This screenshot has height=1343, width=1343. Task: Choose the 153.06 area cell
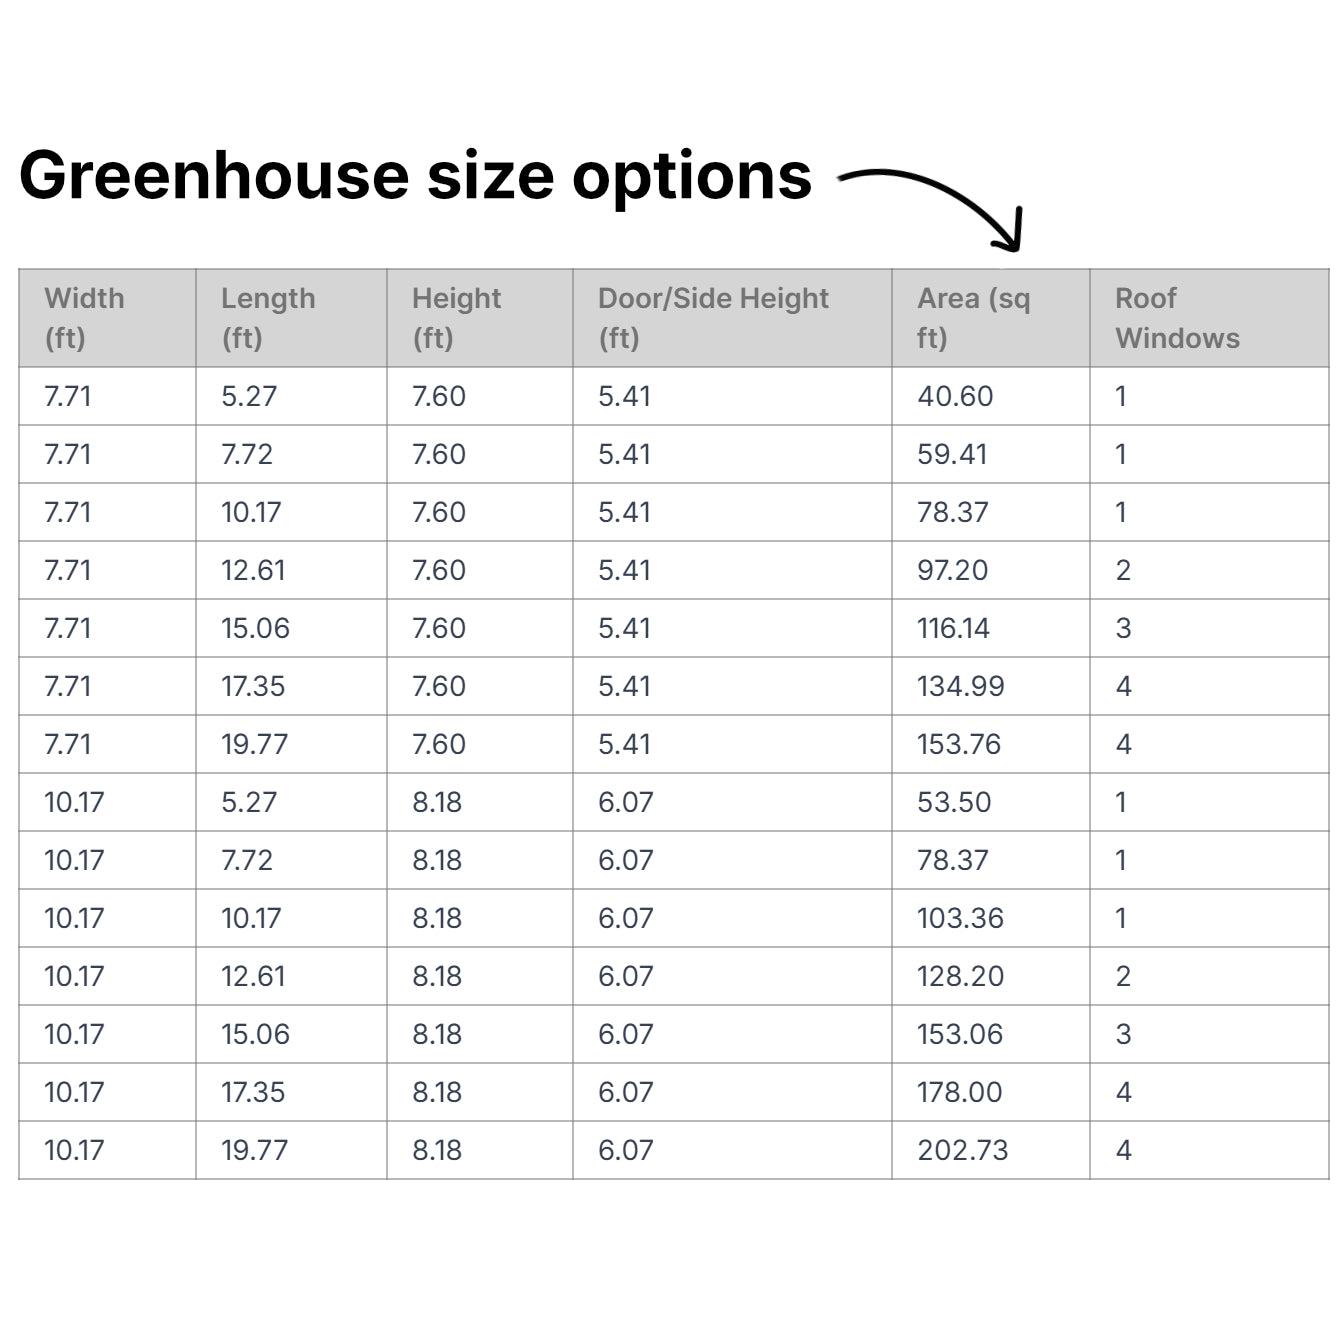point(960,1035)
